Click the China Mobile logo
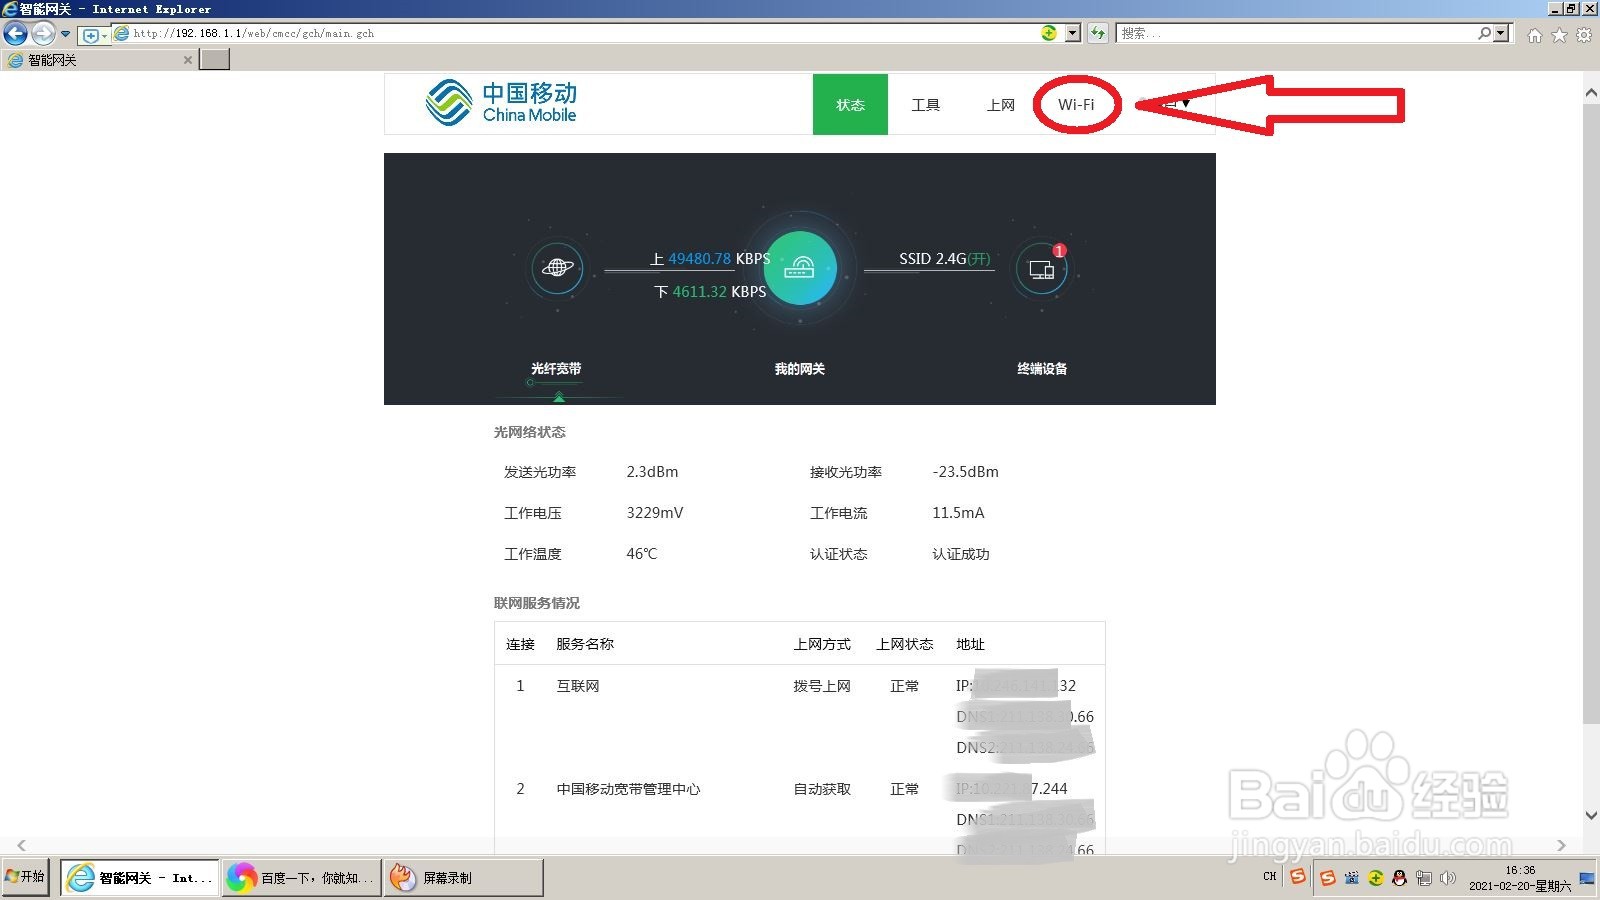Viewport: 1600px width, 900px height. 501,103
